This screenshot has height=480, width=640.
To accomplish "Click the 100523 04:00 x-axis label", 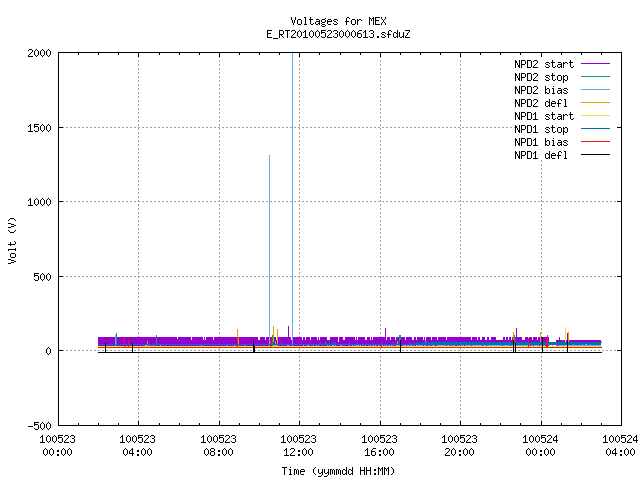I will tap(138, 445).
